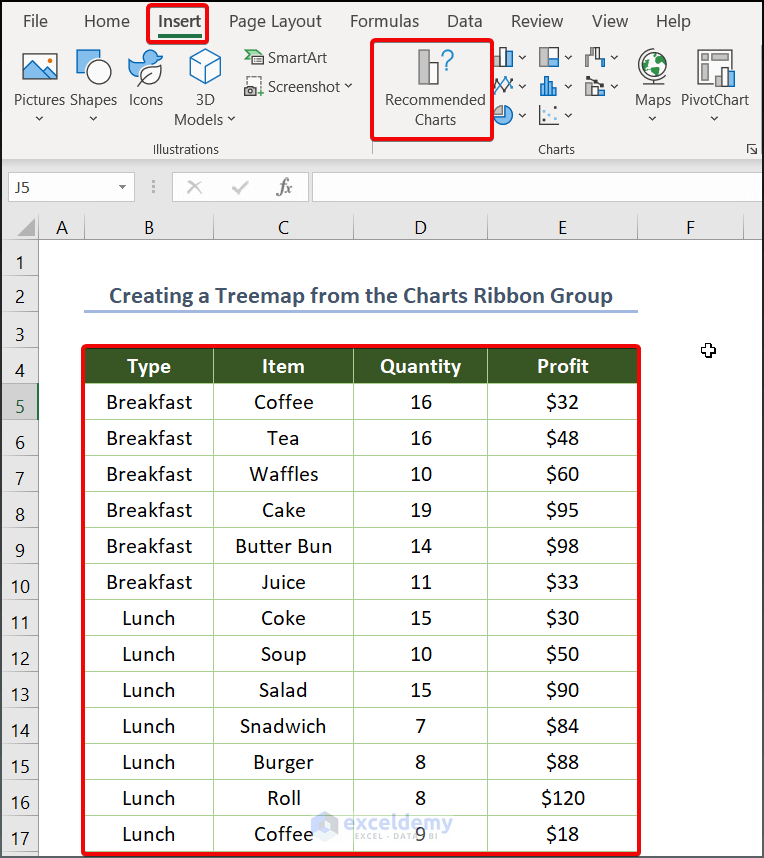Click the Profit header cell
Screen dimensions: 764x858
(x=563, y=366)
